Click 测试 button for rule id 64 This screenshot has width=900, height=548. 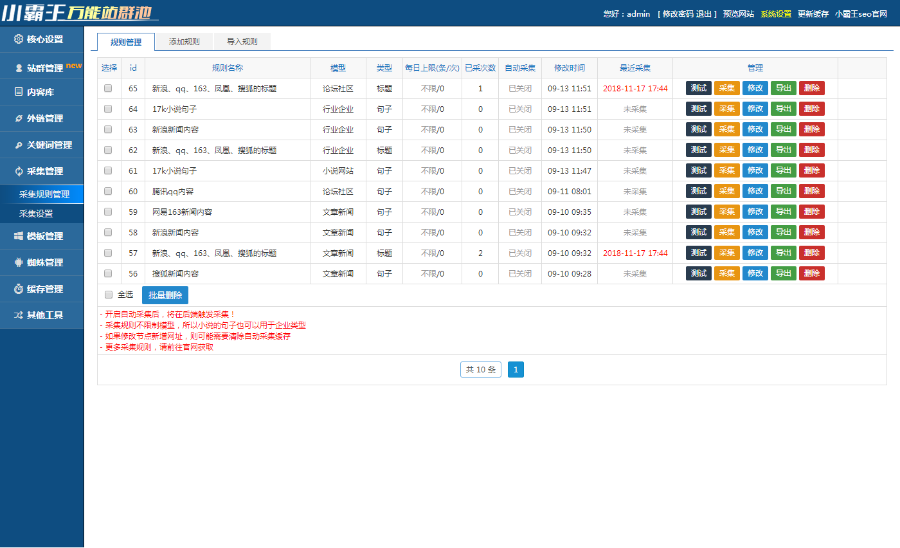(699, 109)
